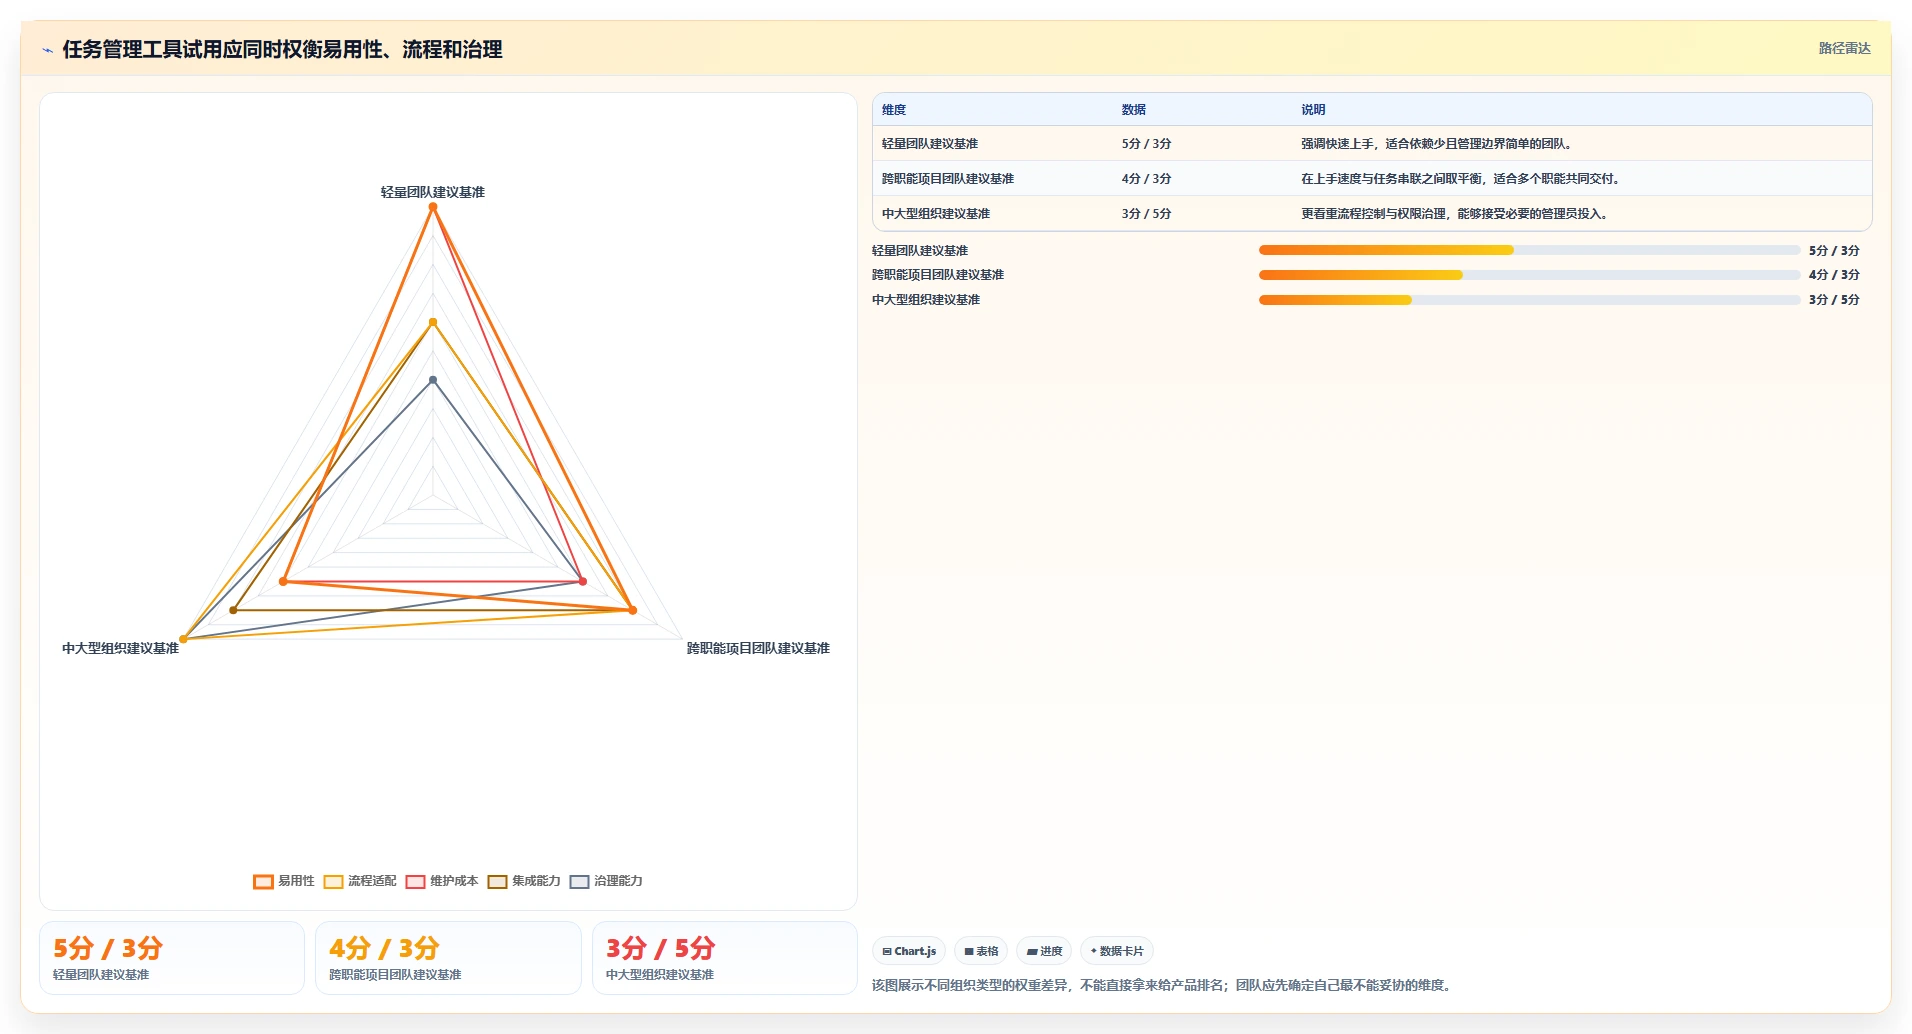The width and height of the screenshot is (1912, 1034).
Task: Click the 跨职能项目团队建议基准 radar axis label
Action: pos(758,648)
